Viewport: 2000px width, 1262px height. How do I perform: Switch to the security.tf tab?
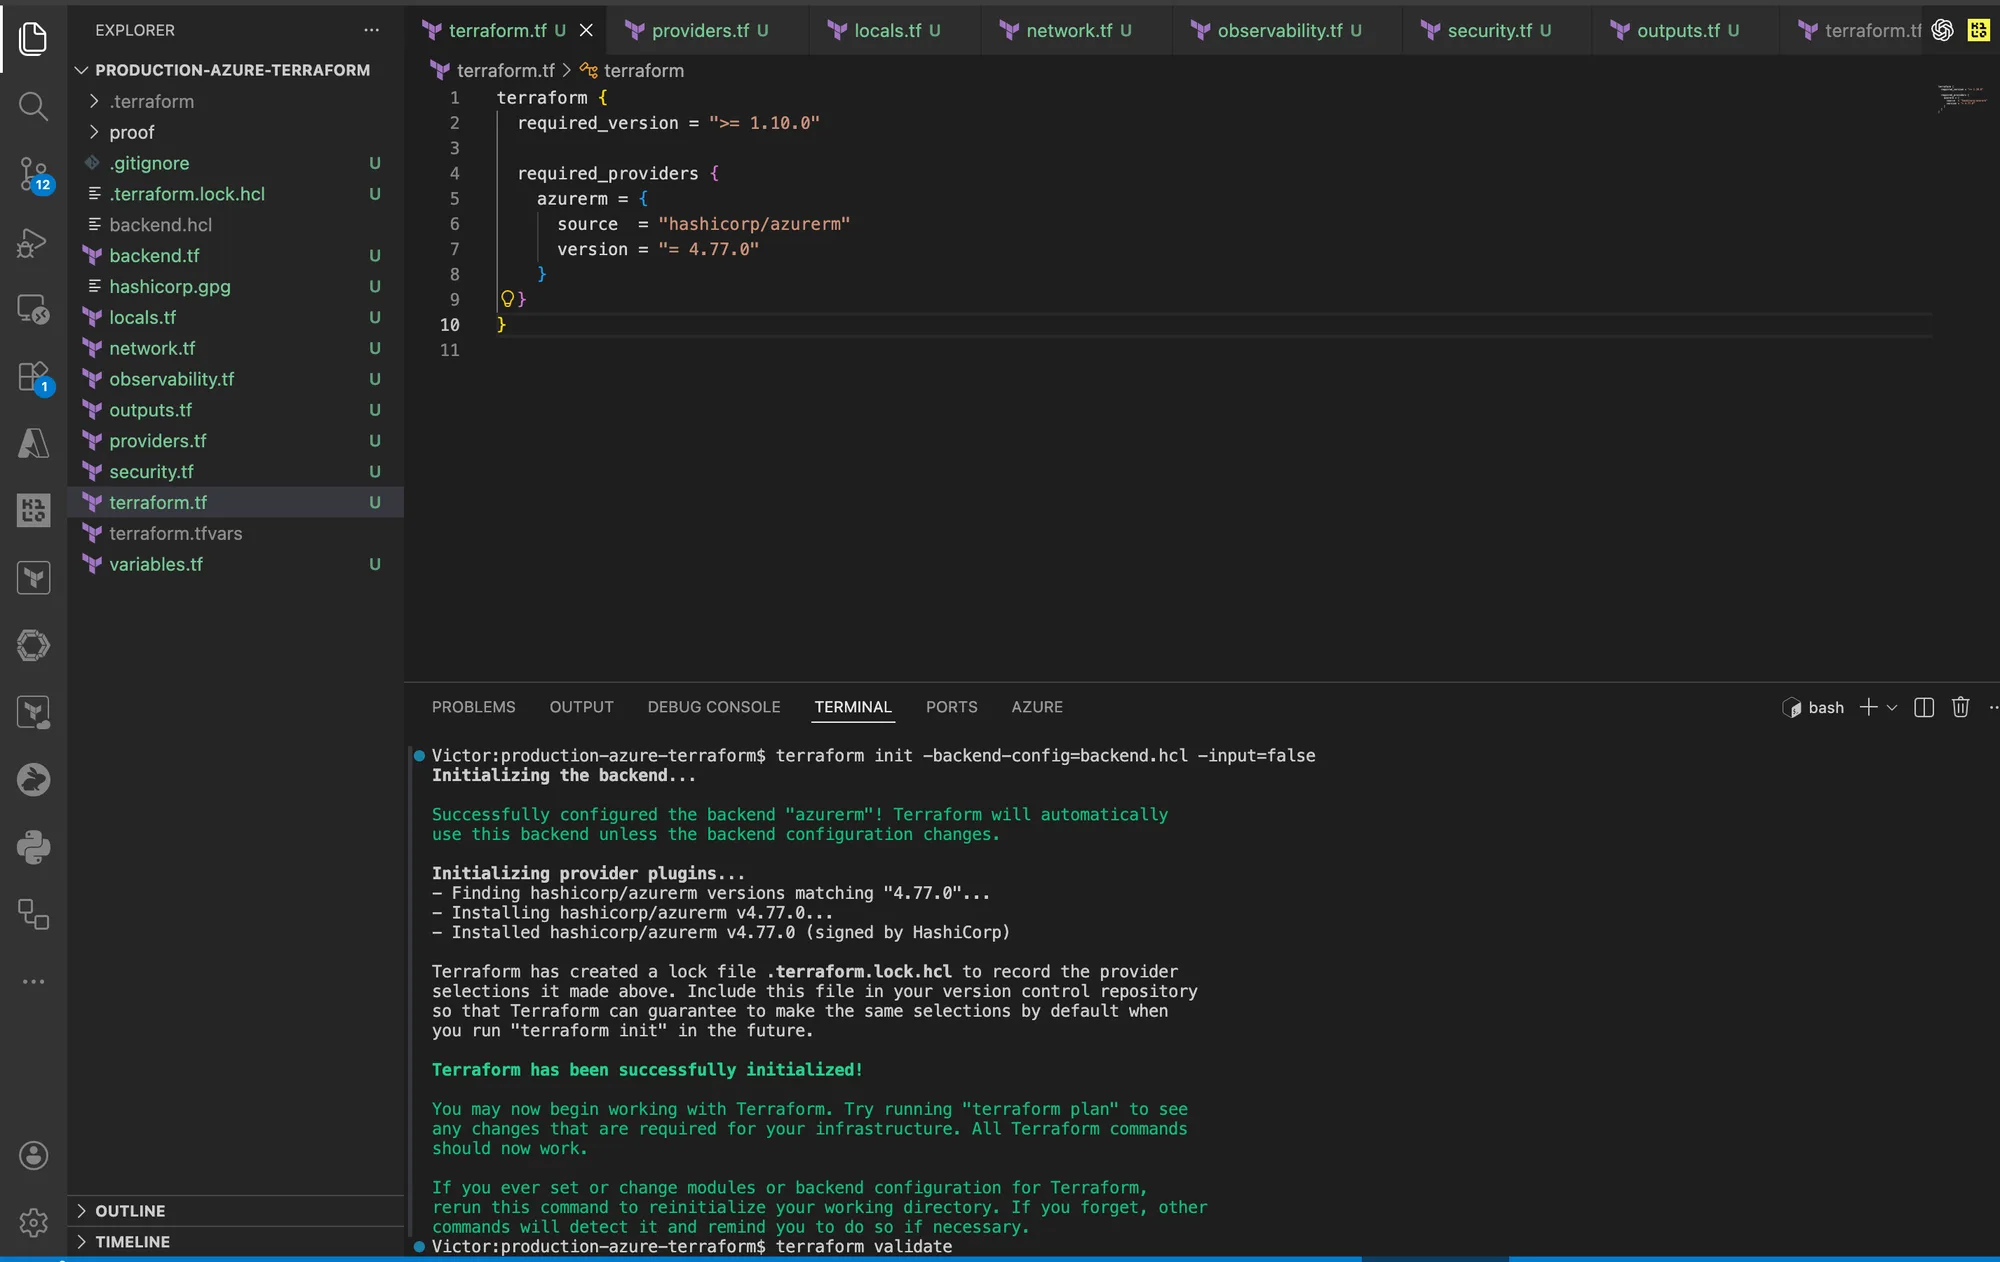tap(1499, 30)
